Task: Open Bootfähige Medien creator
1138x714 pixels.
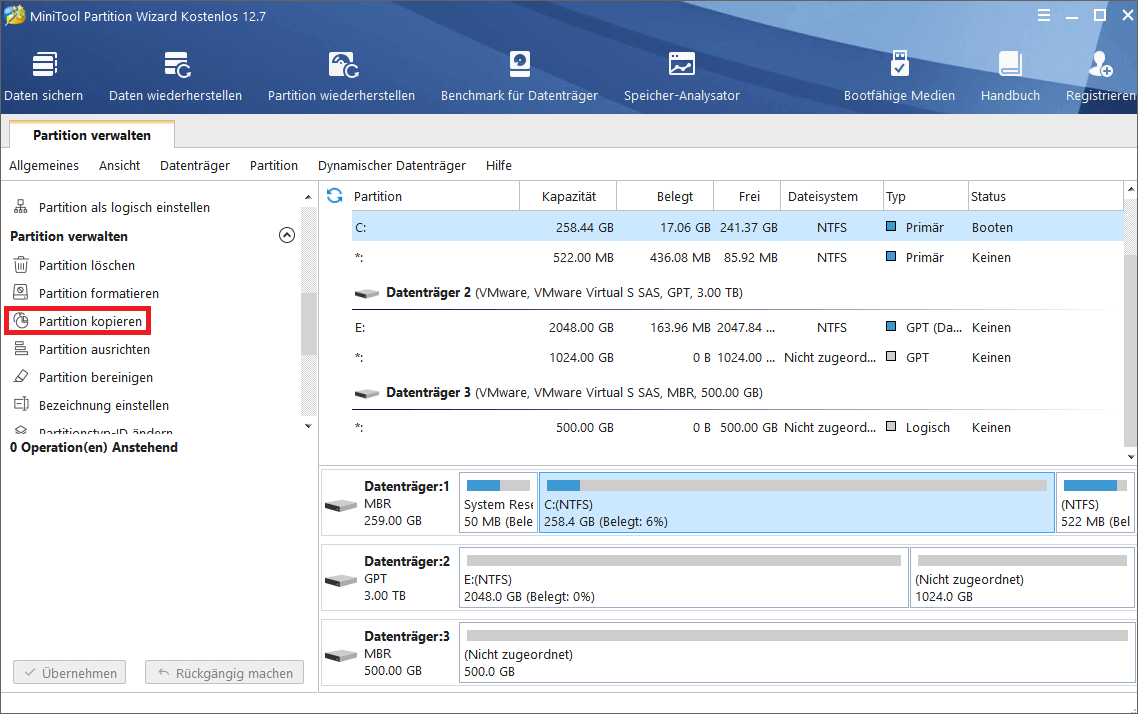Action: pos(899,77)
